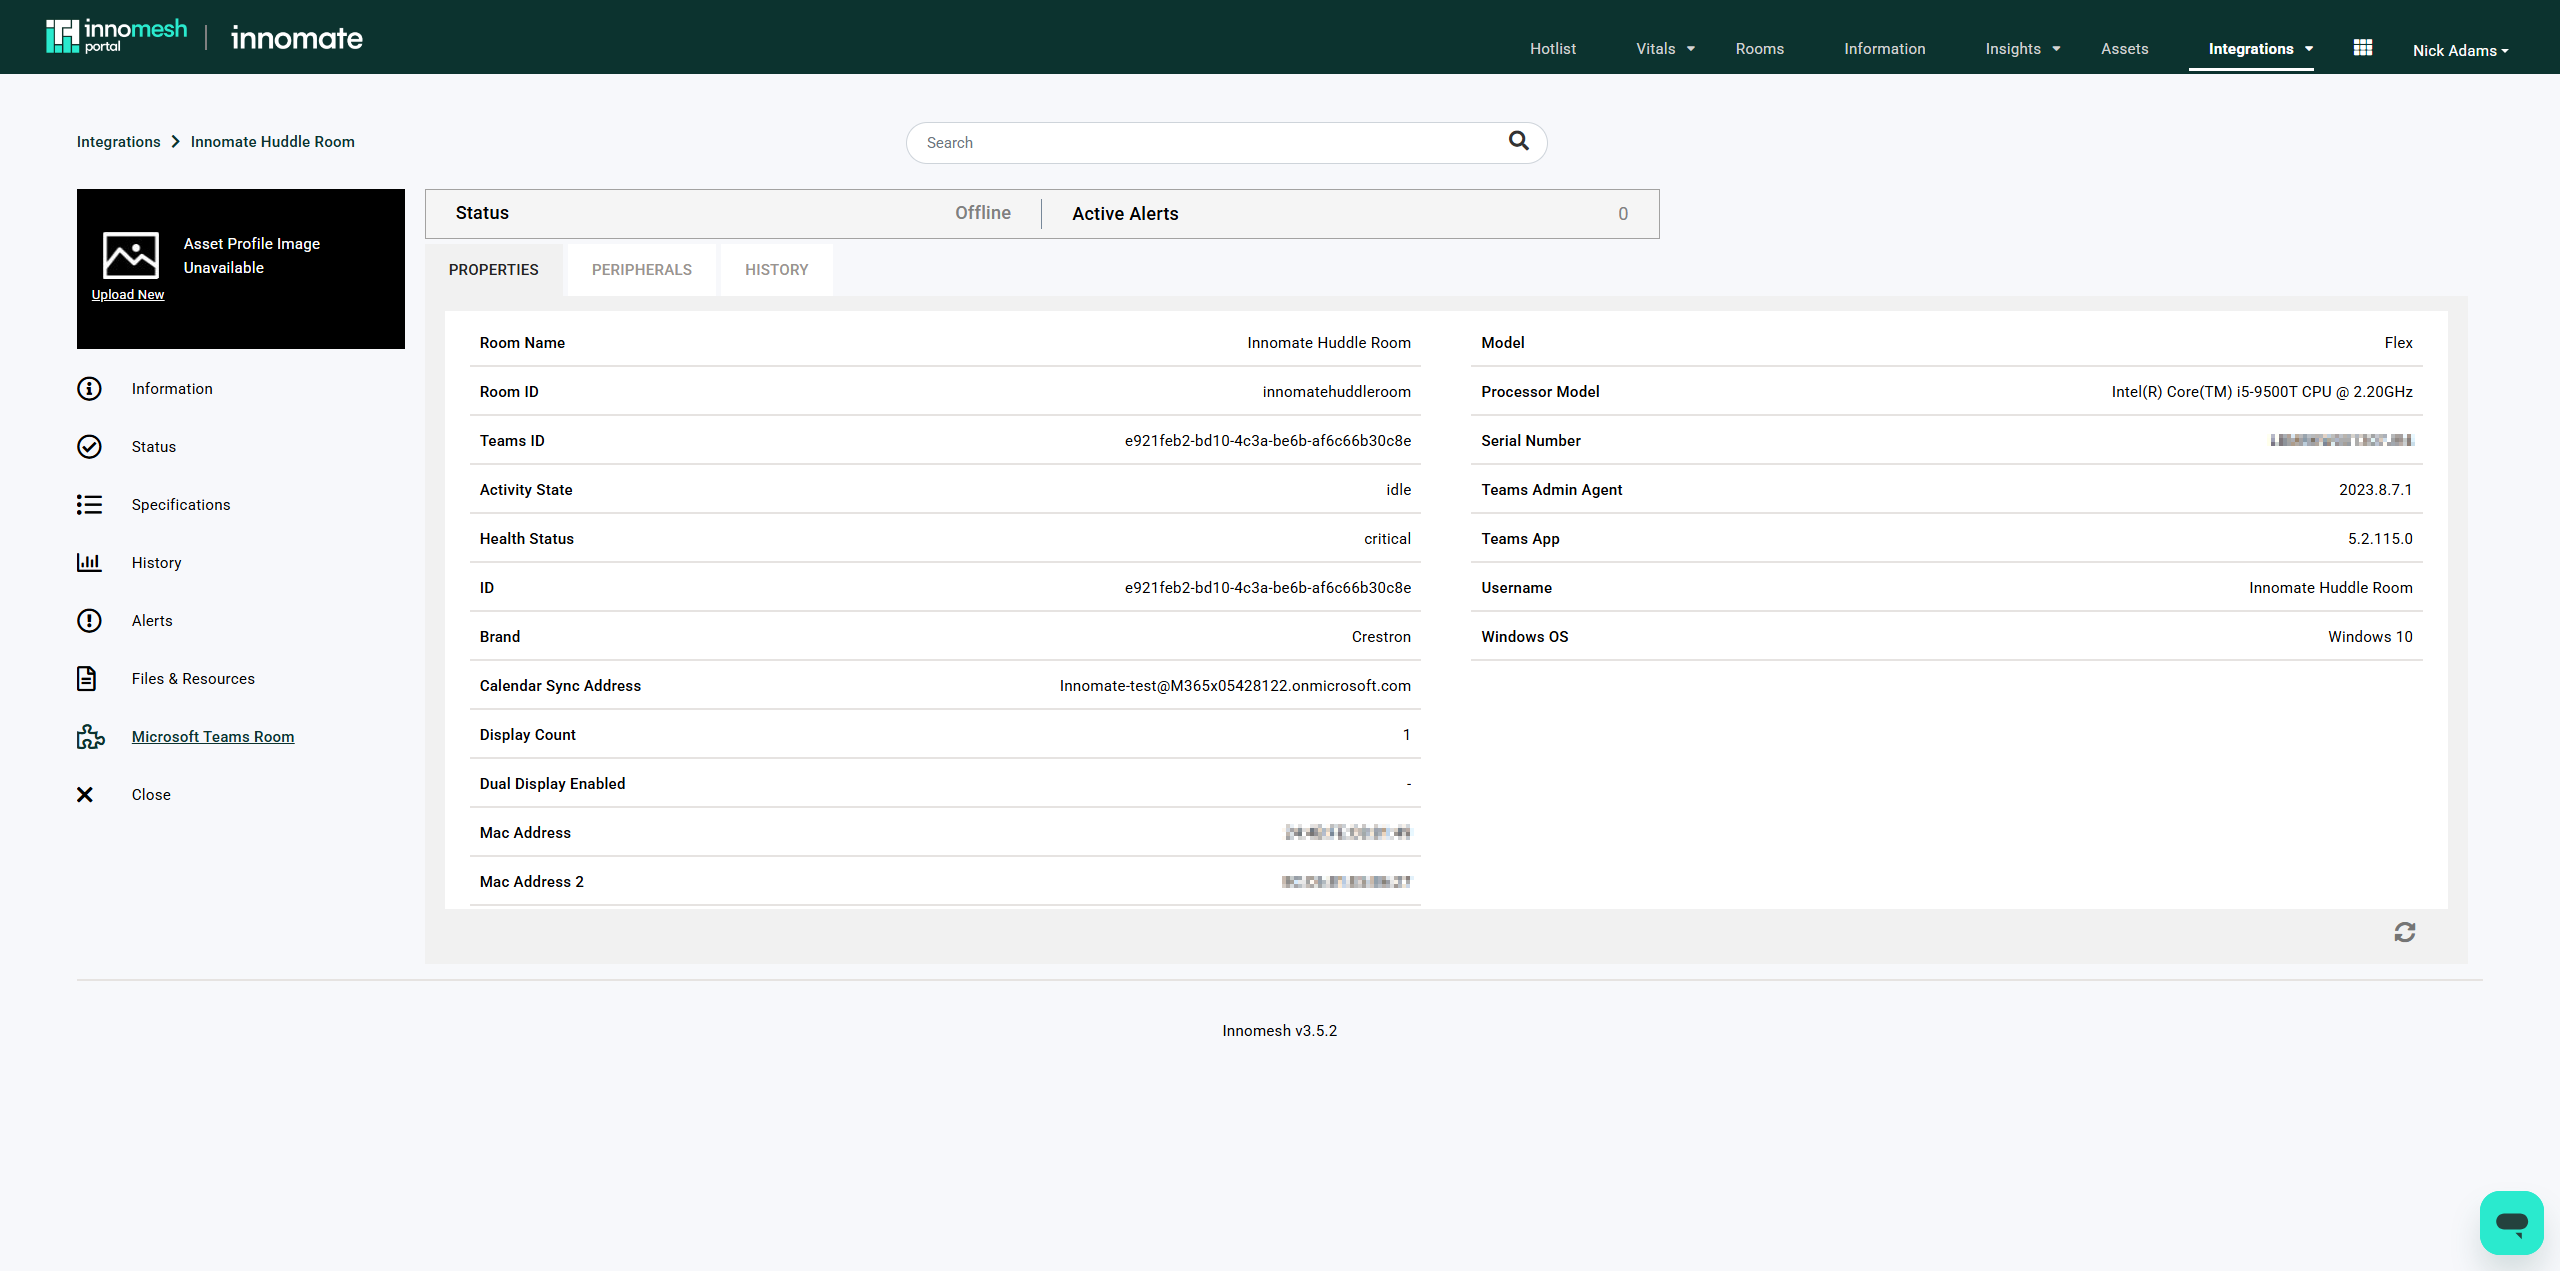Focus the Search input field

(1226, 143)
